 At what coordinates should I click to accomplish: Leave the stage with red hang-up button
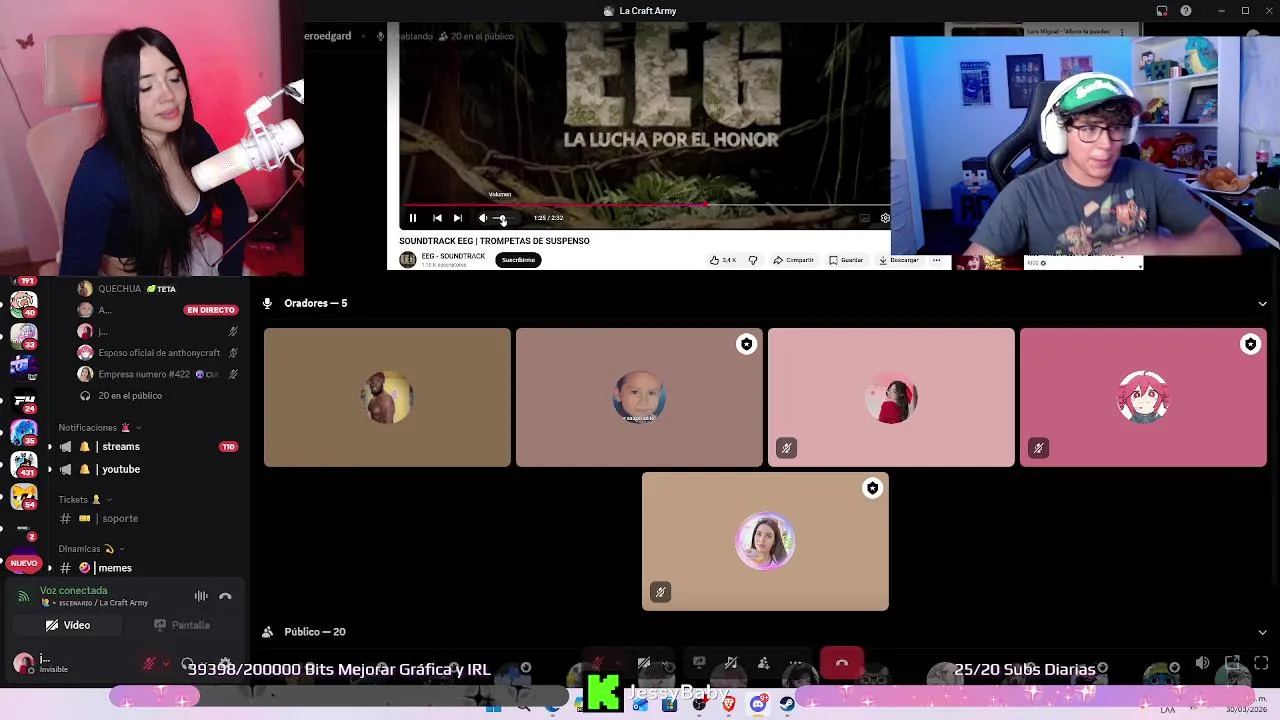click(842, 663)
